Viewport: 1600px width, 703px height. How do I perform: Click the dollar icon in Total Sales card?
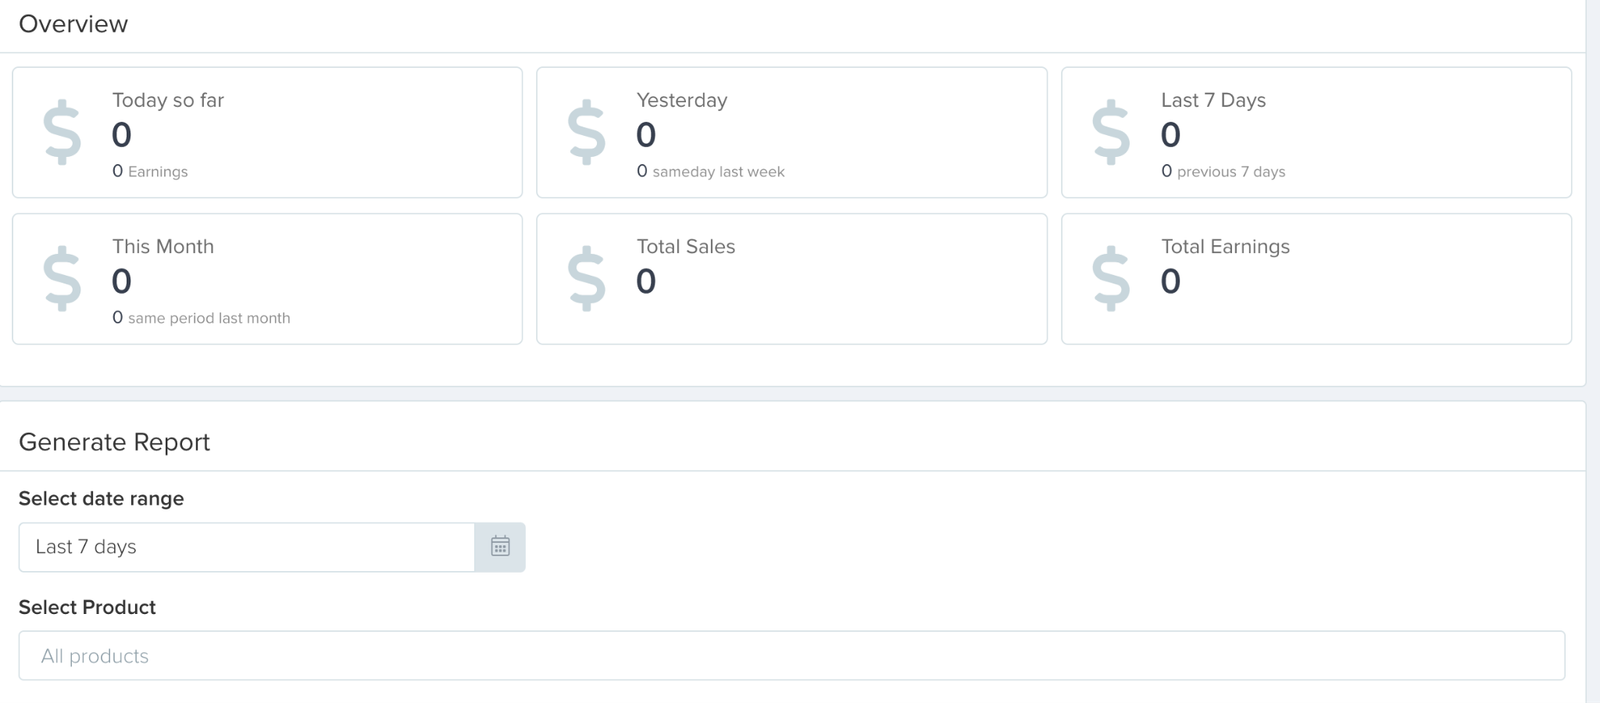586,278
